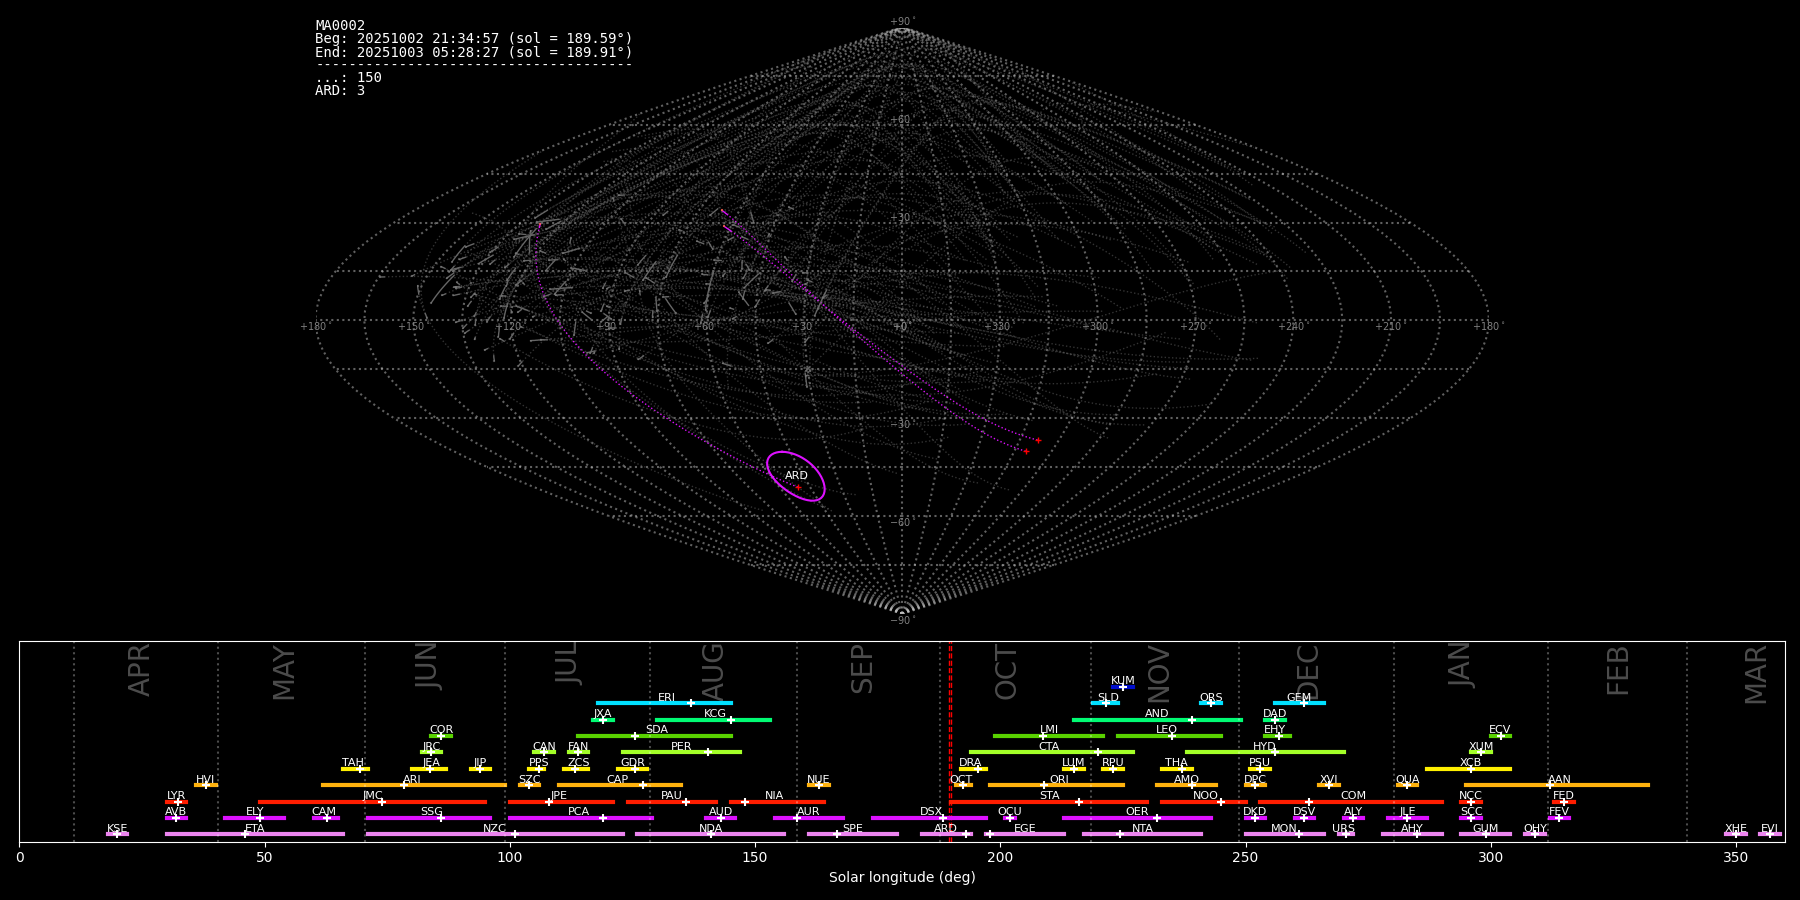Screen dimensions: 1800x900
Task: Select the LYR shower peak marker
Action: (x=178, y=802)
